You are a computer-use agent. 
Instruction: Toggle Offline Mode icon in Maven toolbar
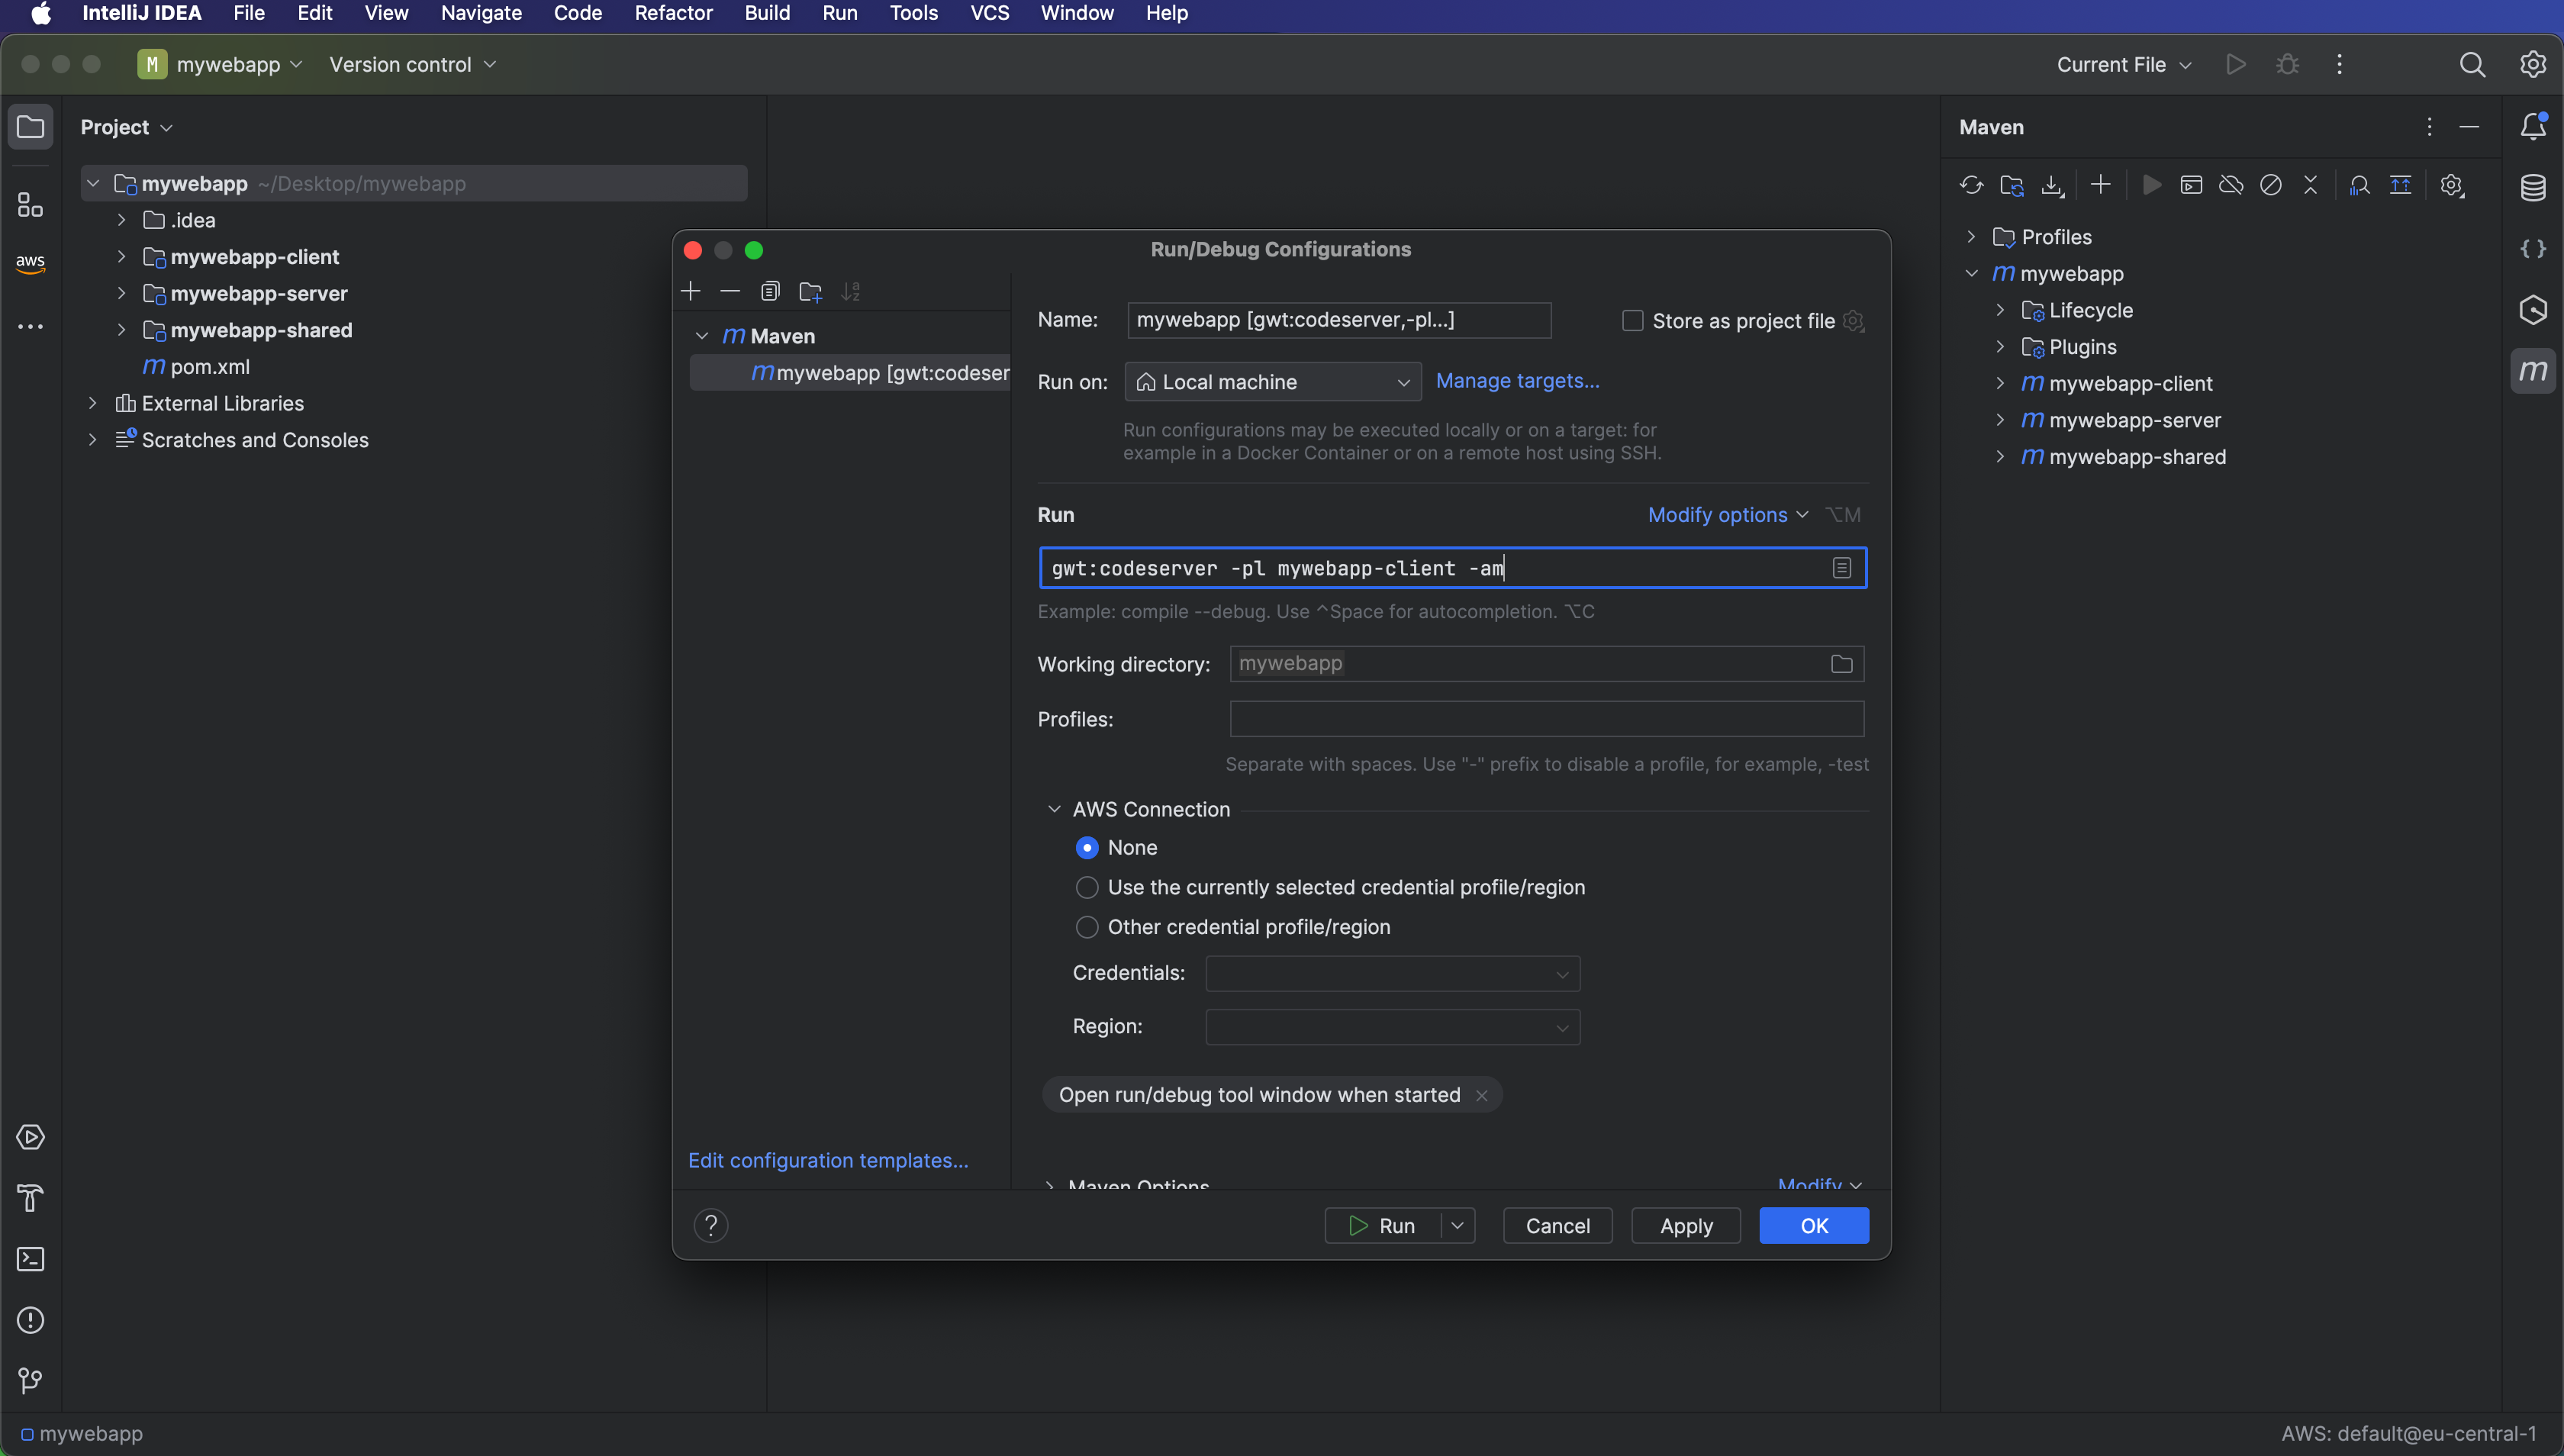2230,185
